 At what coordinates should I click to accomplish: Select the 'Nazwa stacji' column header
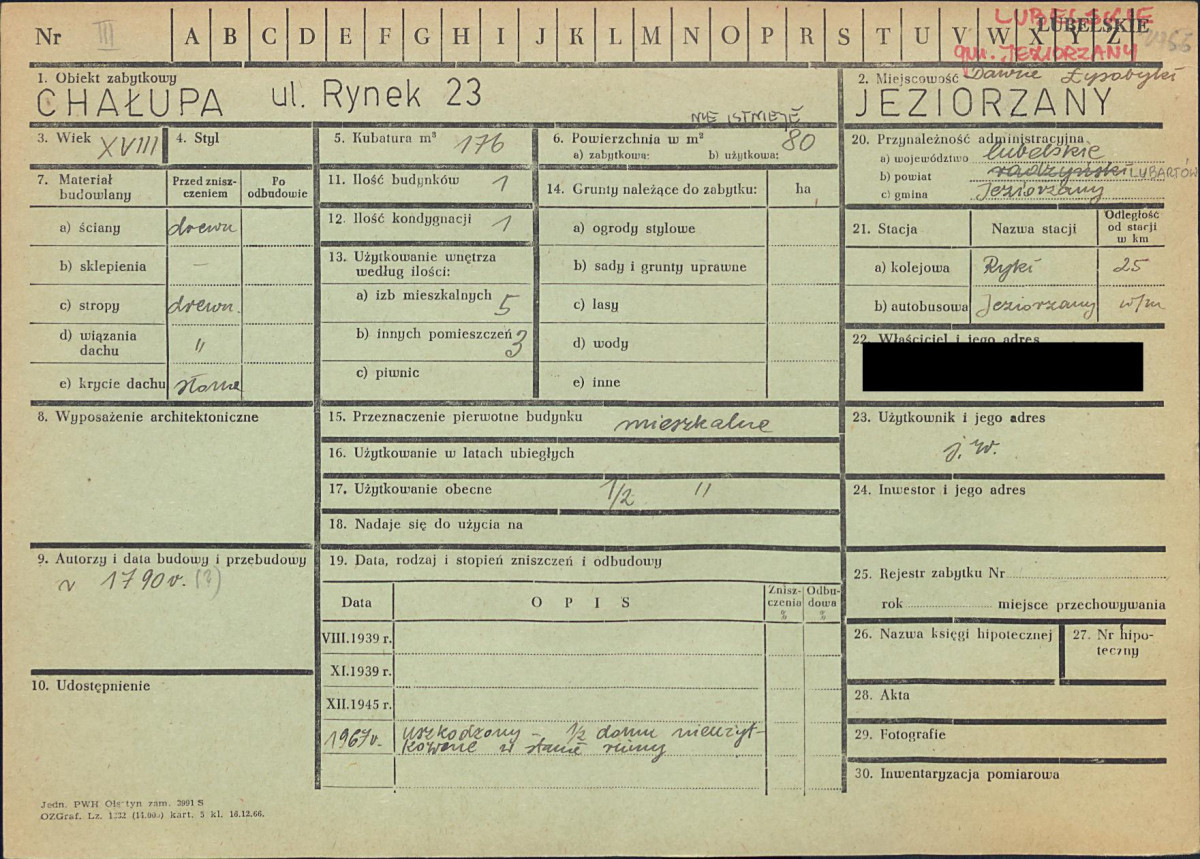1033,229
